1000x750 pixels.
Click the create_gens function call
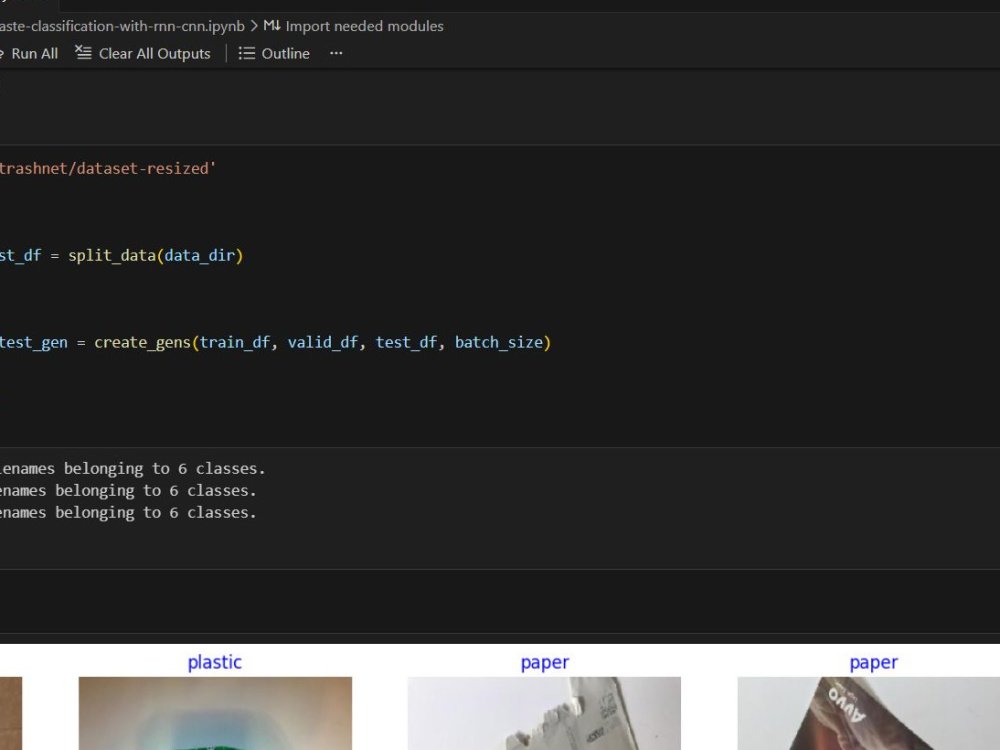[x=142, y=342]
